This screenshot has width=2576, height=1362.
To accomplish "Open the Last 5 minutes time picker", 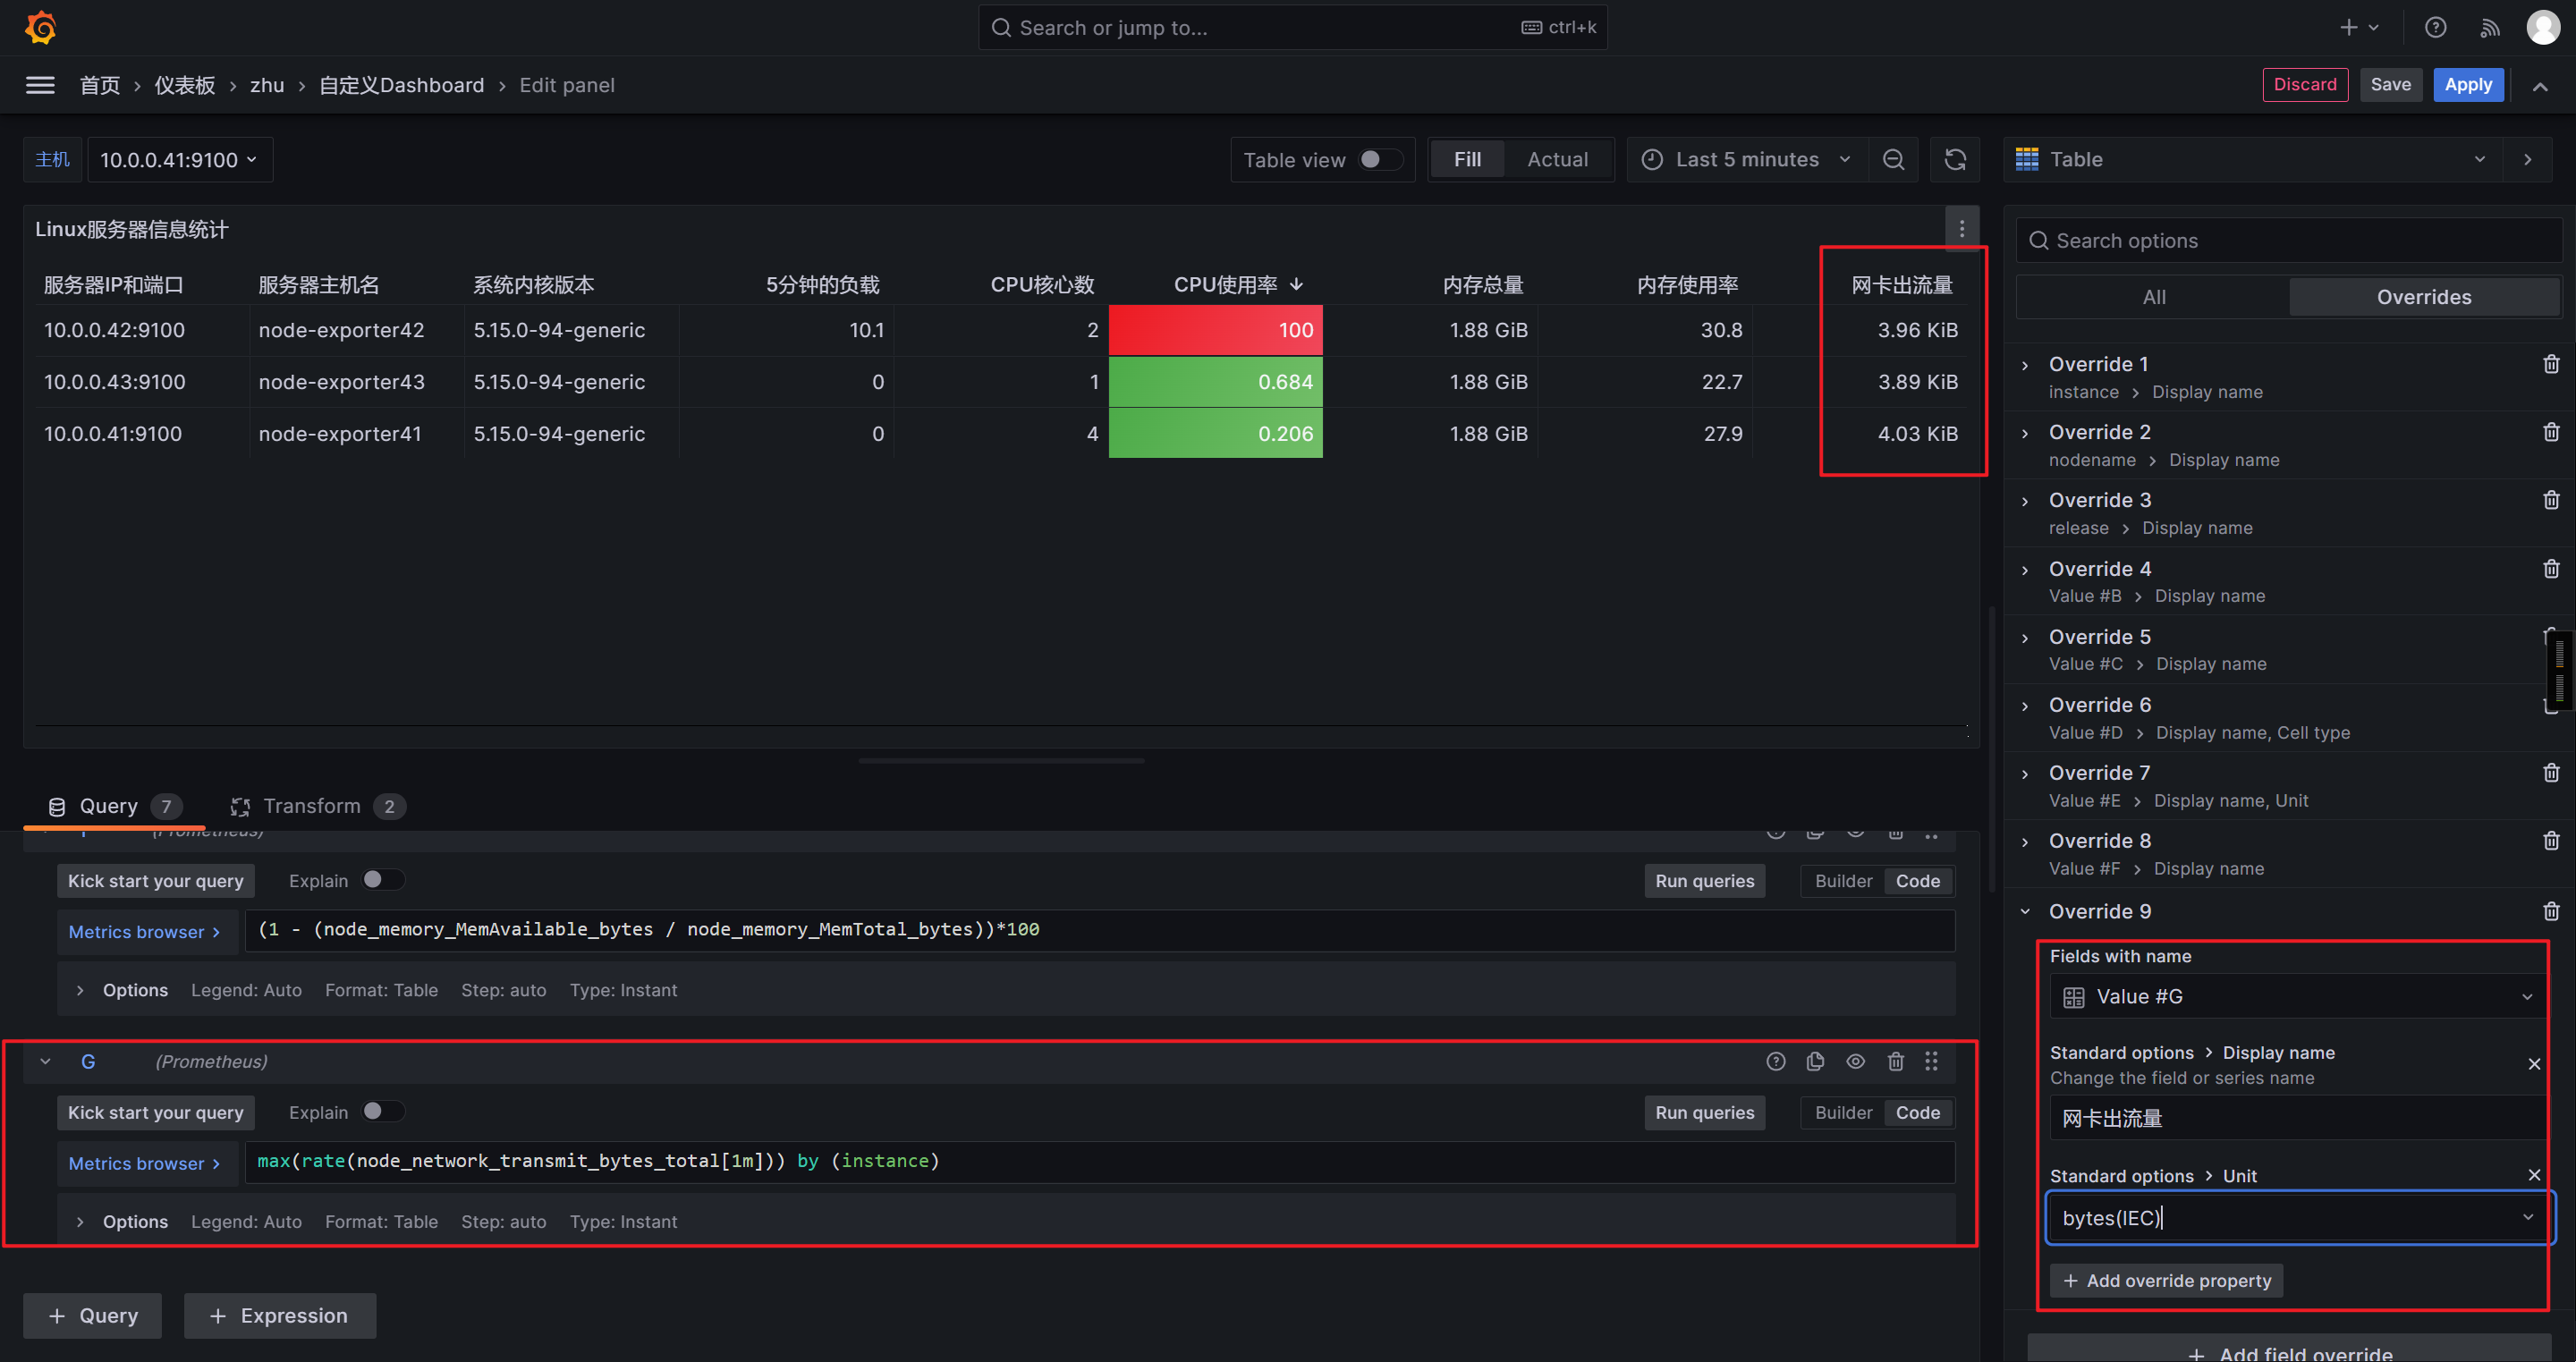I will click(1747, 160).
